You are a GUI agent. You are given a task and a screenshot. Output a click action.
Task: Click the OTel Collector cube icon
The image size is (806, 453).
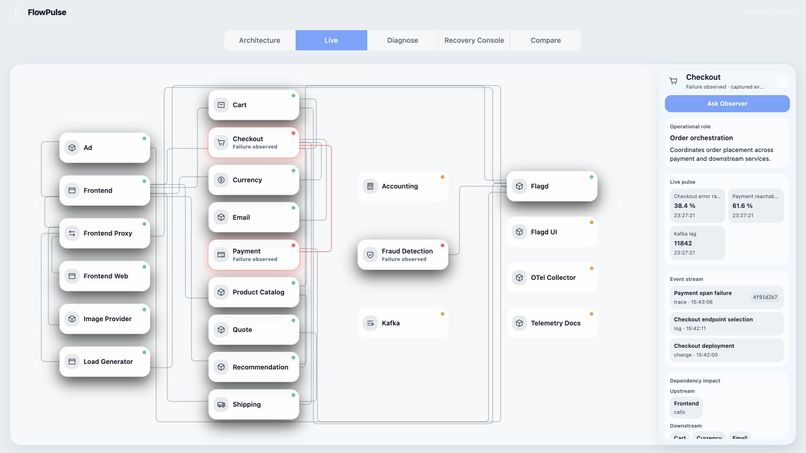tap(519, 278)
